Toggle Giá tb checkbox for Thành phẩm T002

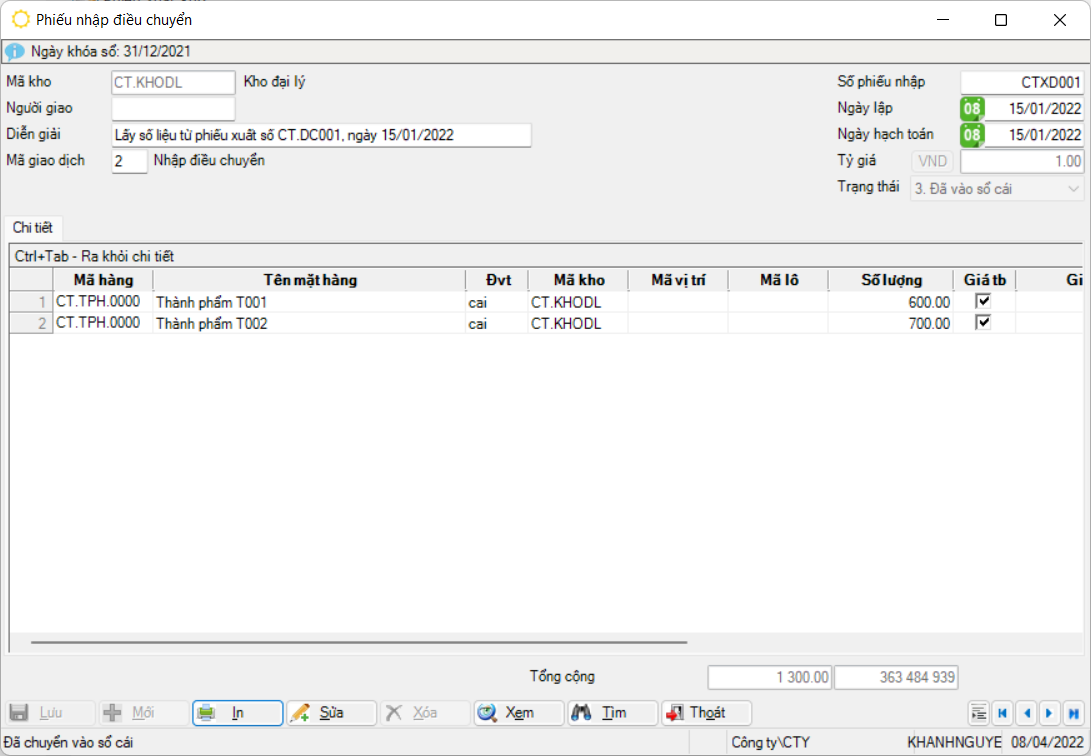pos(983,323)
